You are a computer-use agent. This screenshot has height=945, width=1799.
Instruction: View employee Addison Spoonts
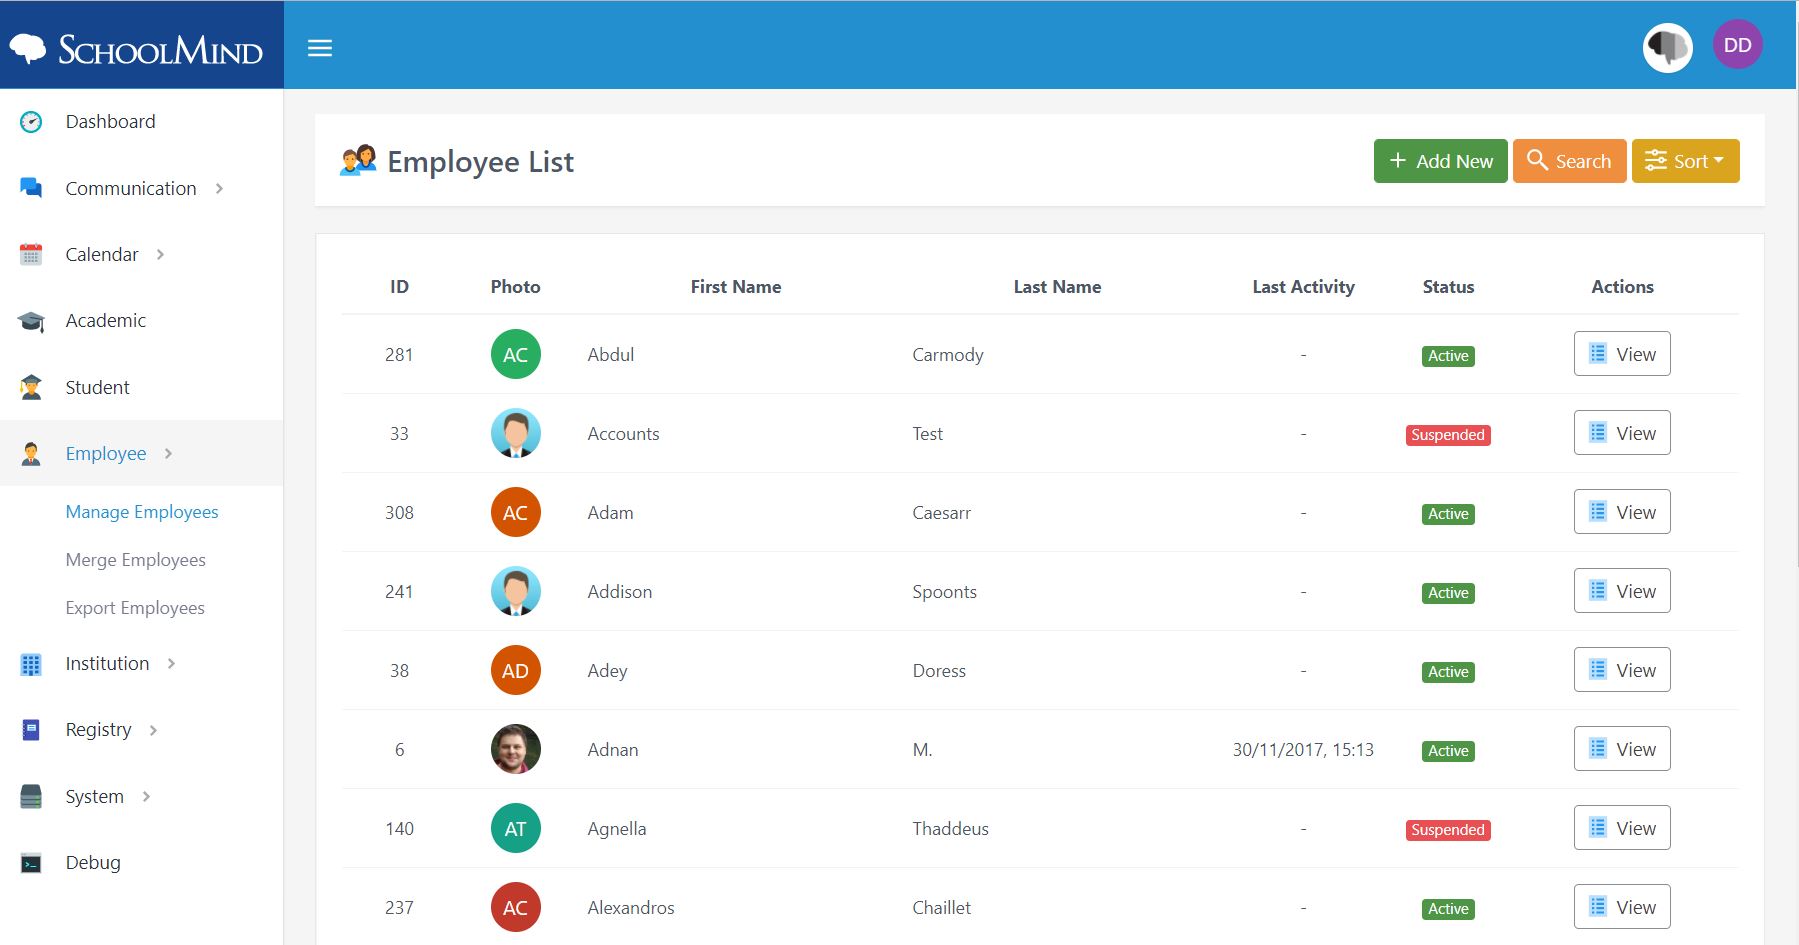(1622, 591)
